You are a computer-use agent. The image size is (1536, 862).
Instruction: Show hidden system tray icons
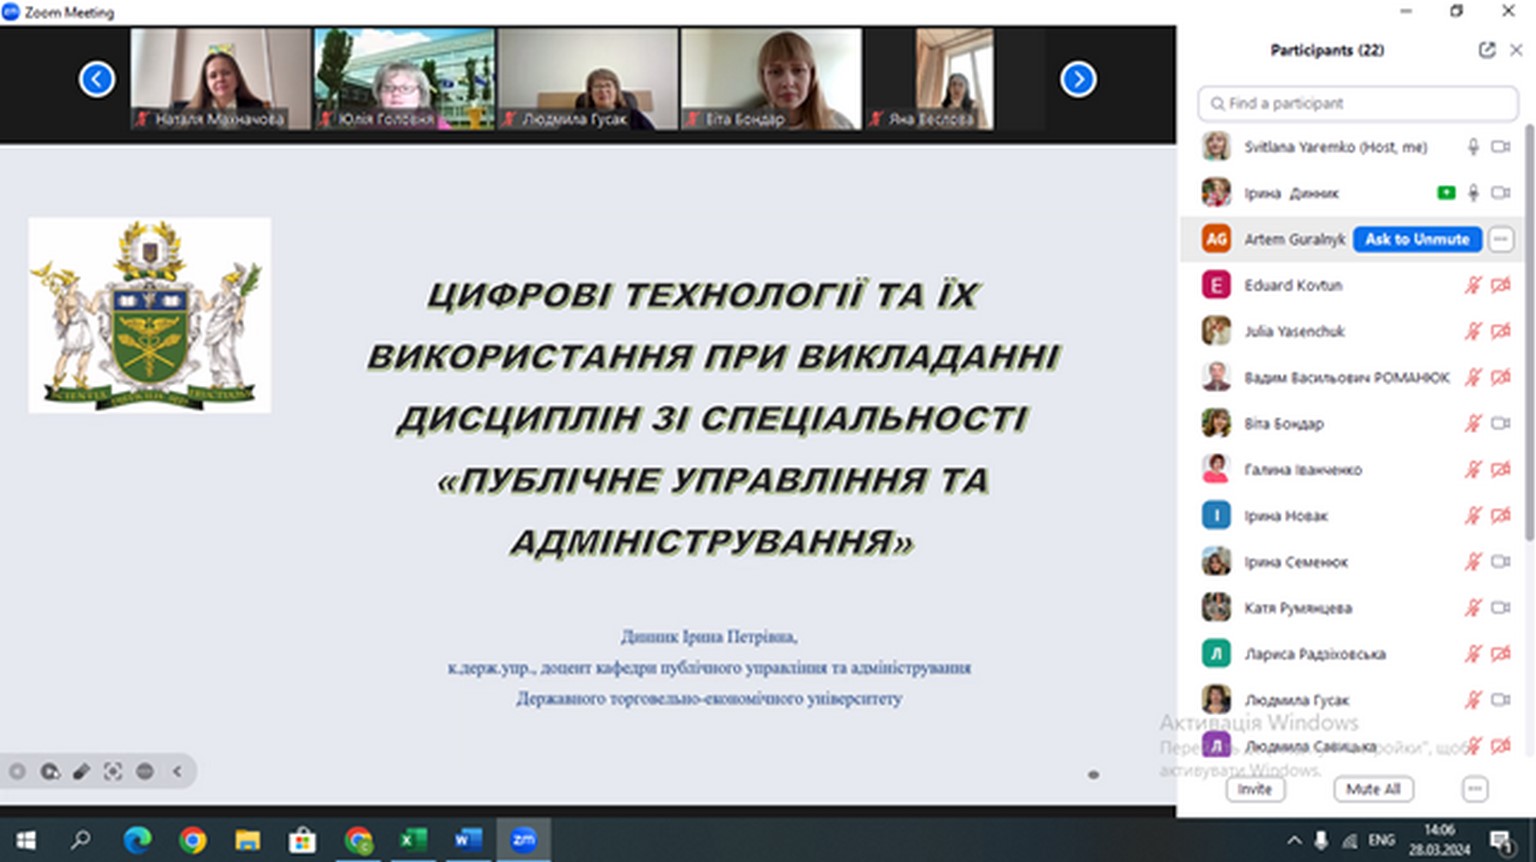pos(1294,840)
